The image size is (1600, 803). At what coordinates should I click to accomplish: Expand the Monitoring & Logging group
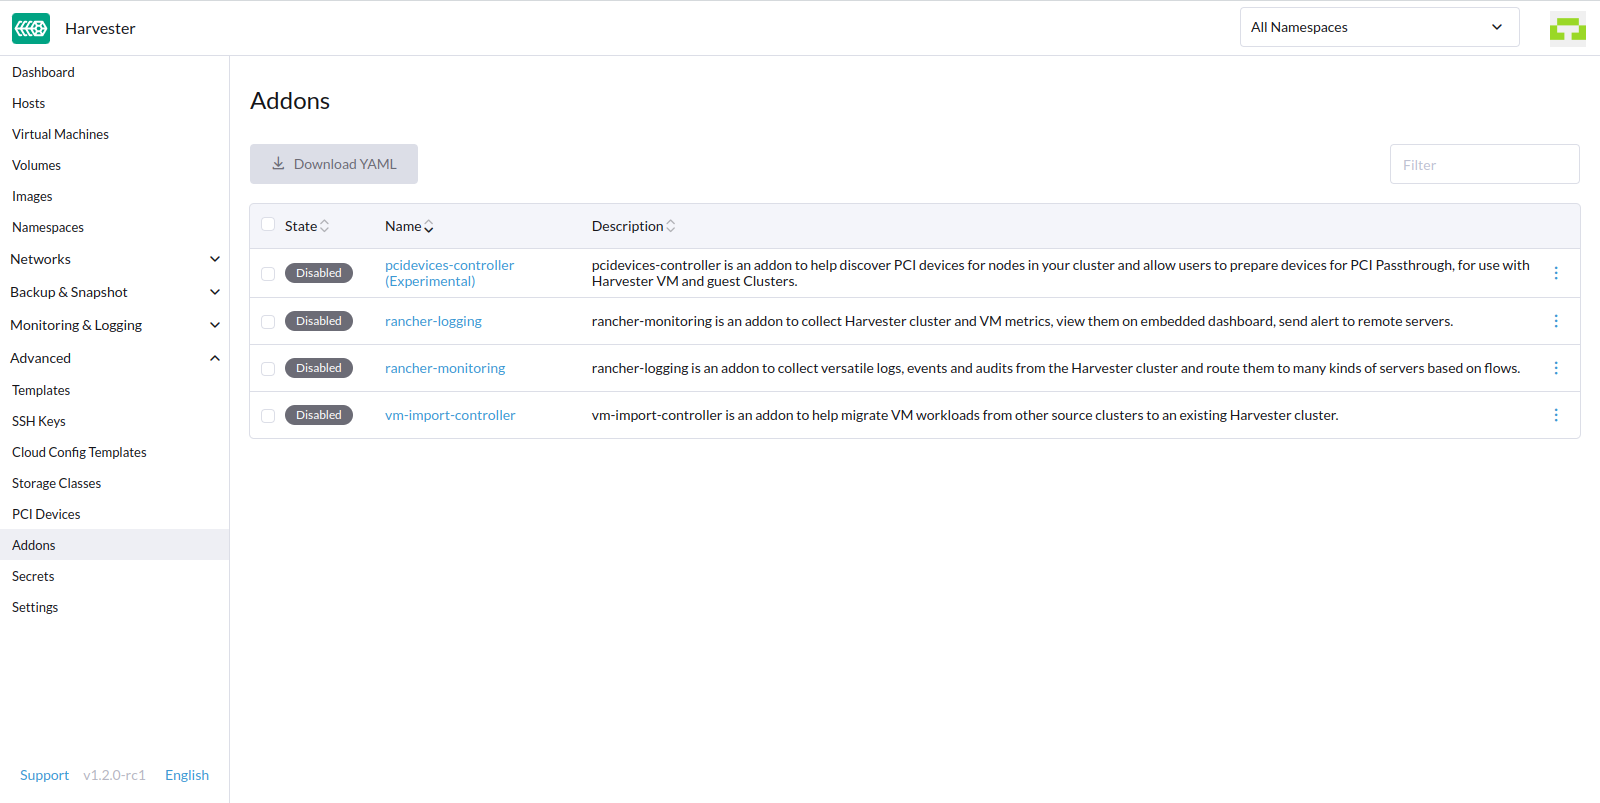pyautogui.click(x=115, y=325)
